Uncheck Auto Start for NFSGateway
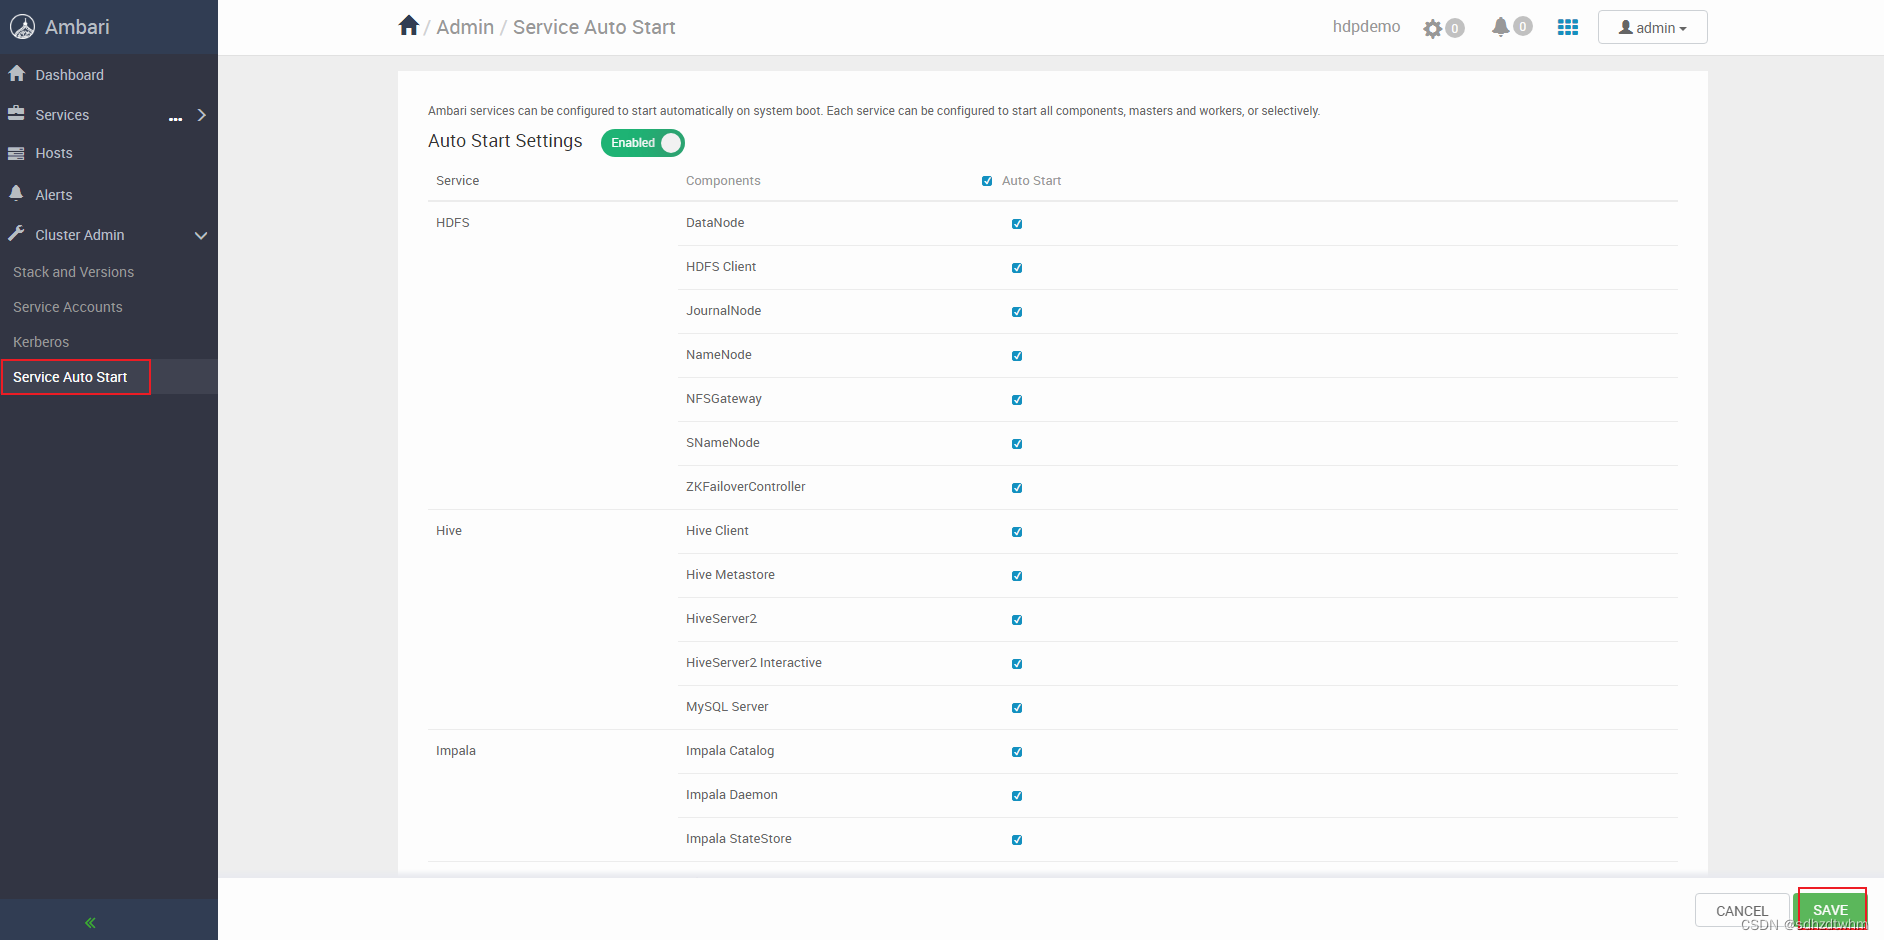The width and height of the screenshot is (1884, 940). 1017,400
